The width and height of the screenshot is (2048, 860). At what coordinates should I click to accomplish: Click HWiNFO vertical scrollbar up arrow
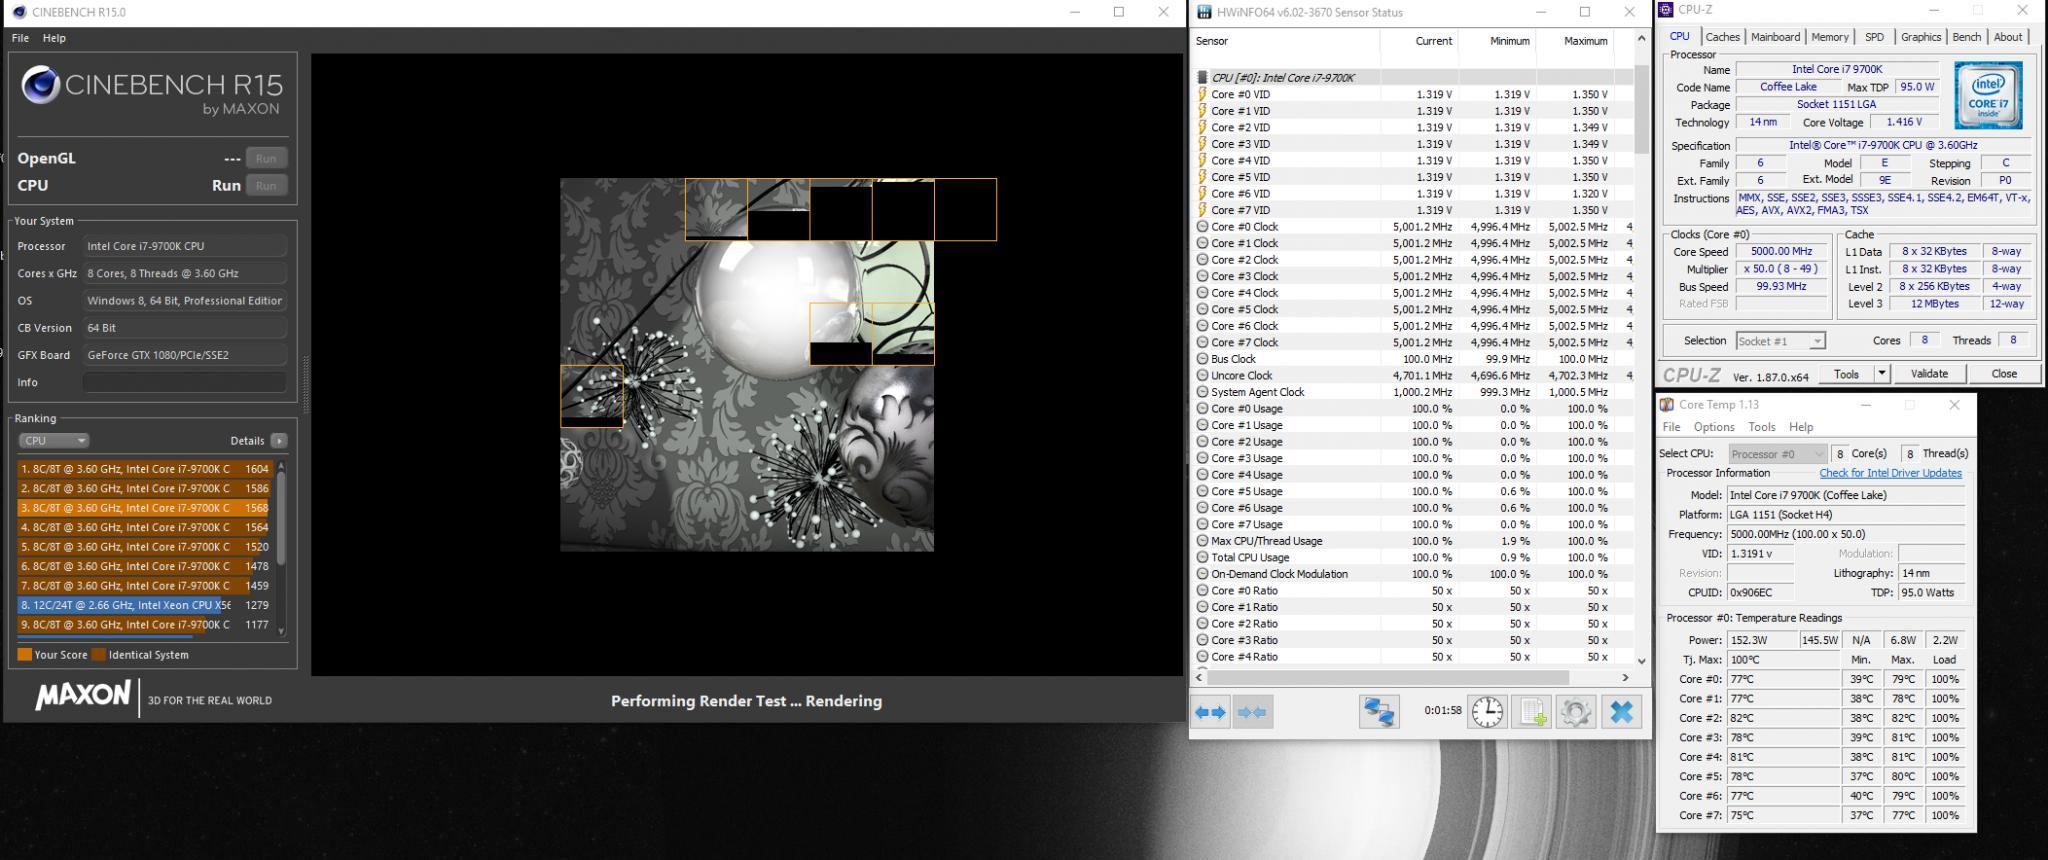click(x=1641, y=39)
